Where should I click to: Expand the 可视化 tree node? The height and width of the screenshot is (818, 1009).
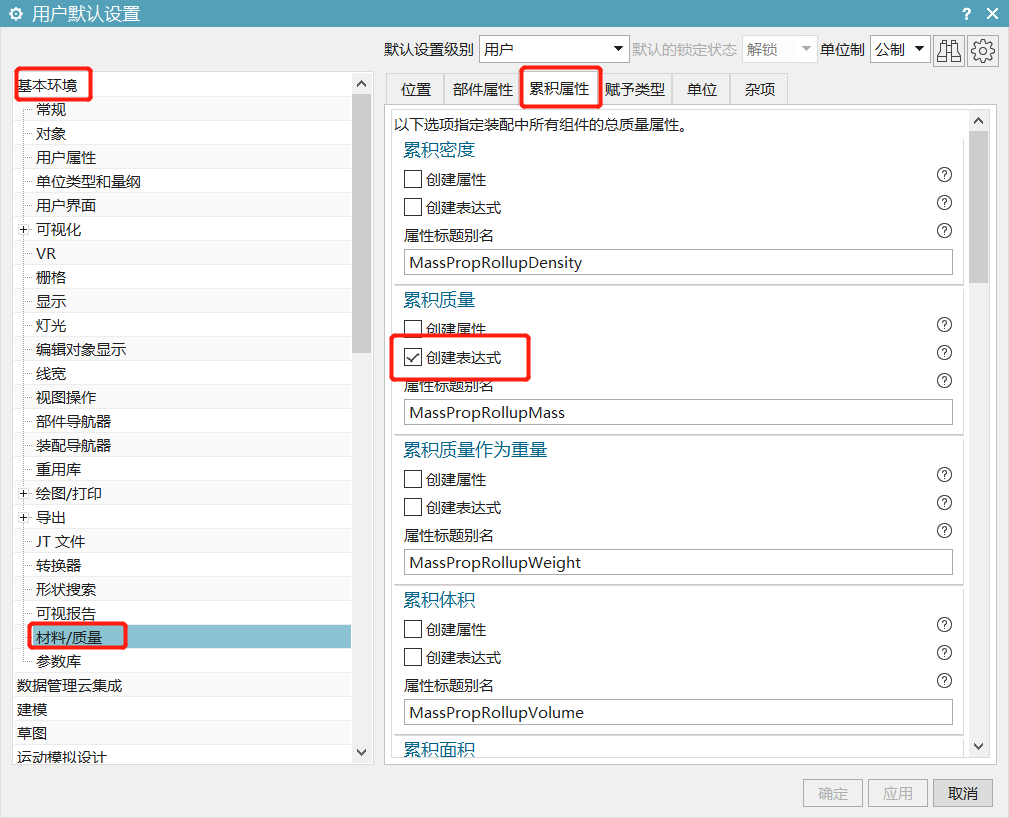click(x=24, y=230)
